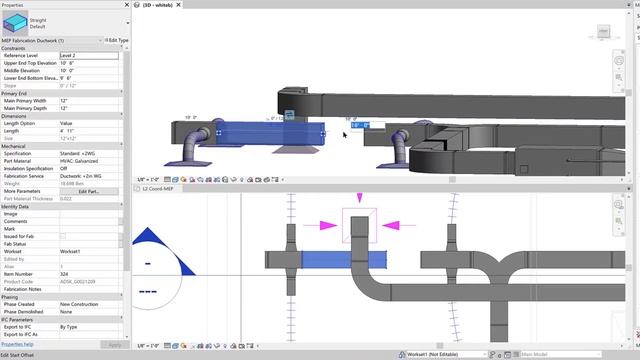Collapse the Primary End section
This screenshot has height=360, width=640.
pyautogui.click(x=121, y=93)
